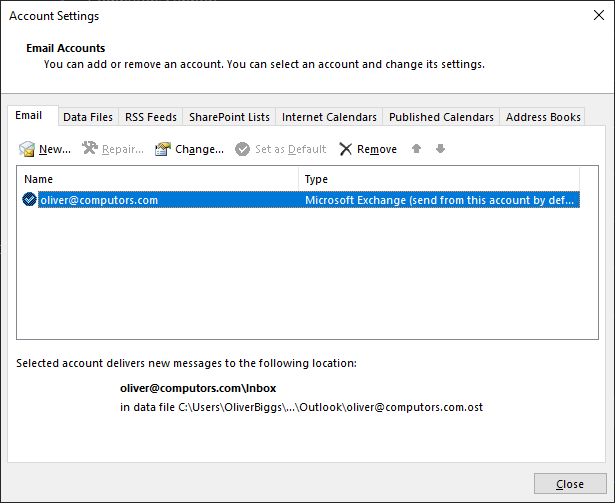Click the Change account icon
Screen dimensions: 615x503
tap(163, 149)
